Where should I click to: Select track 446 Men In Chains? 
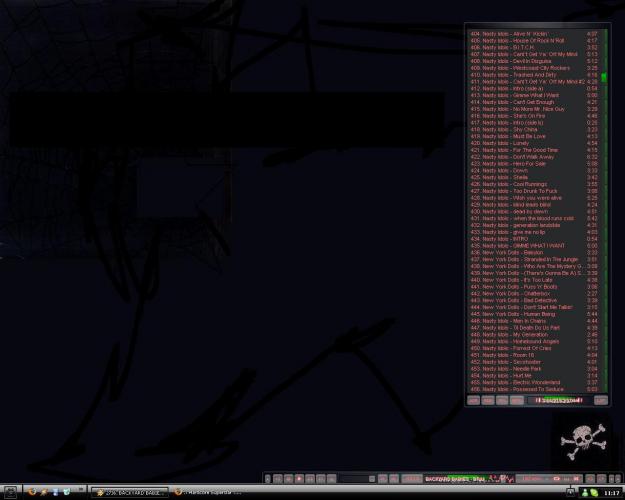(533, 321)
